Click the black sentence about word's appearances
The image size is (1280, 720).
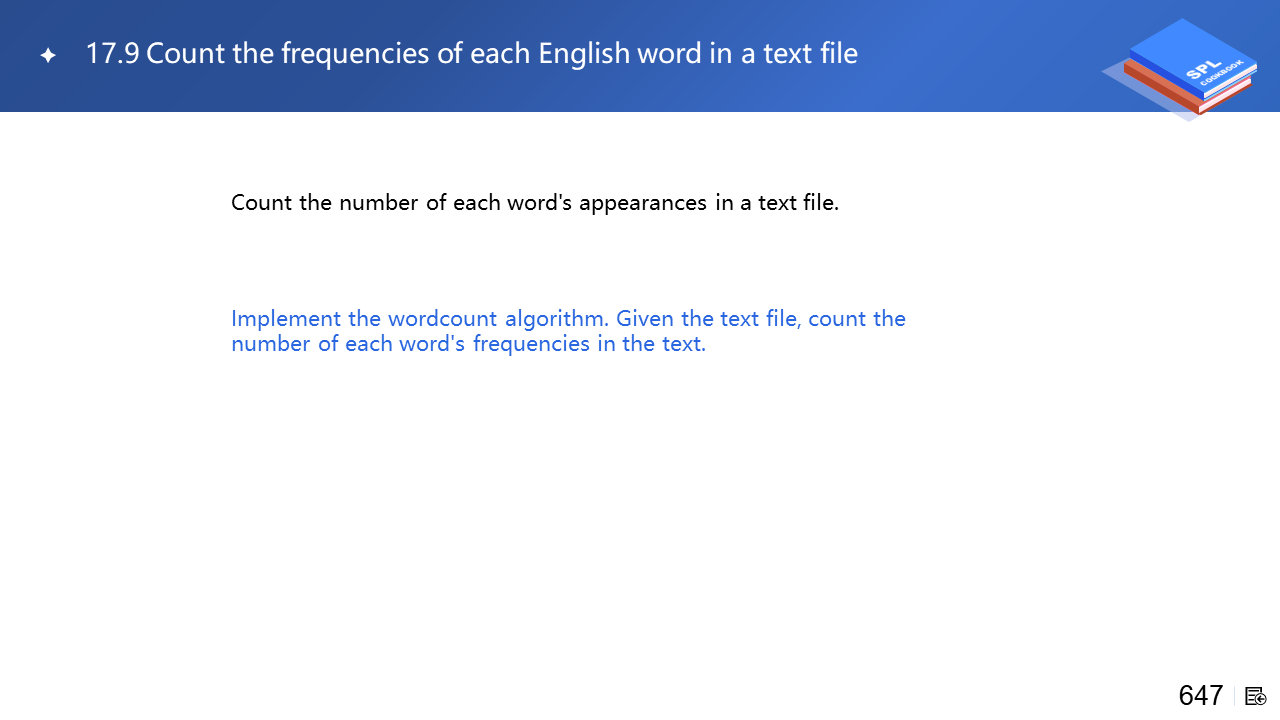tap(534, 202)
